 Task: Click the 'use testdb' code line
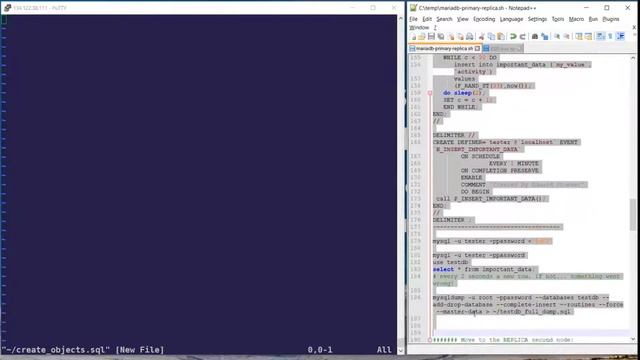click(451, 262)
